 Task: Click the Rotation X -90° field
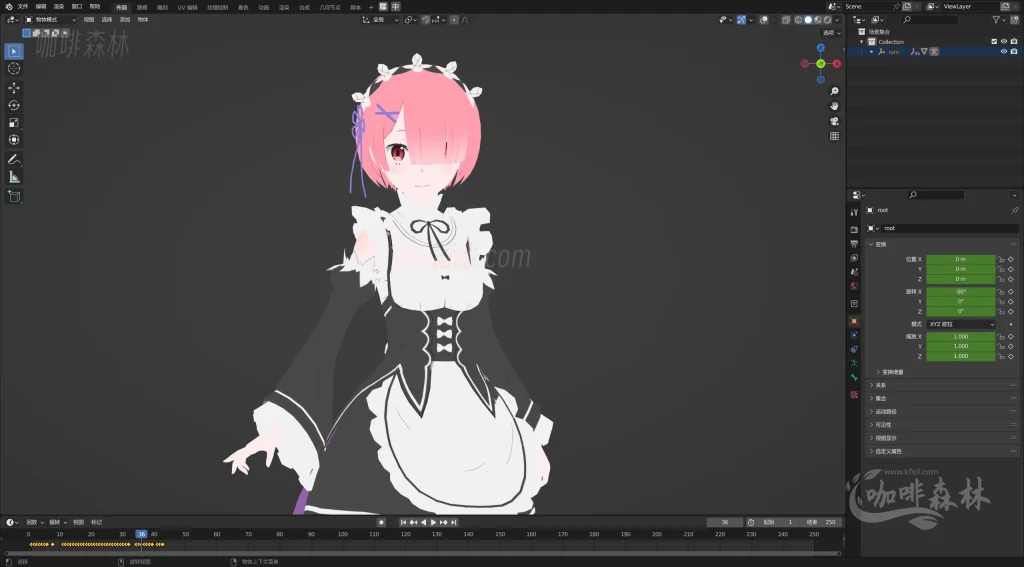(x=961, y=292)
